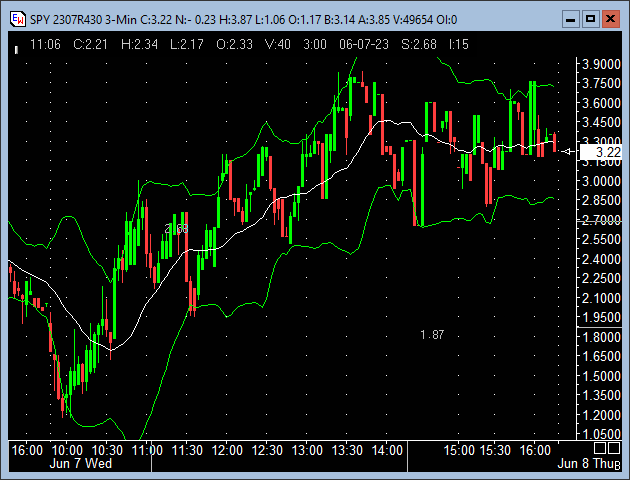The height and width of the screenshot is (480, 630).
Task: Click the 3.9000 price axis label
Action: [601, 64]
